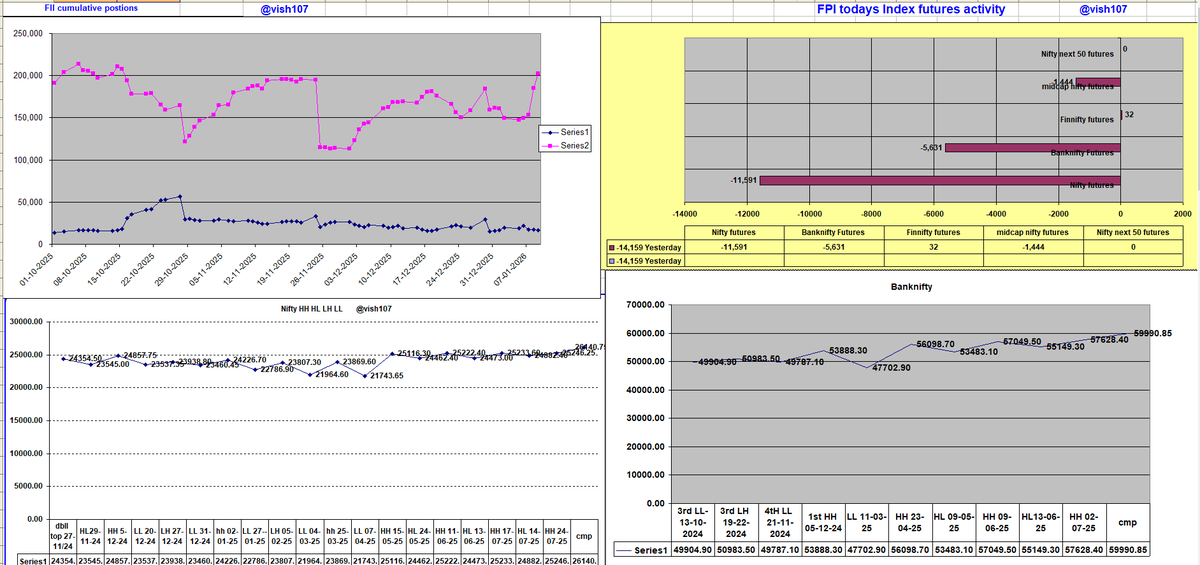1200x565 pixels.
Task: Select the Banknifty chart title
Action: pos(910,286)
